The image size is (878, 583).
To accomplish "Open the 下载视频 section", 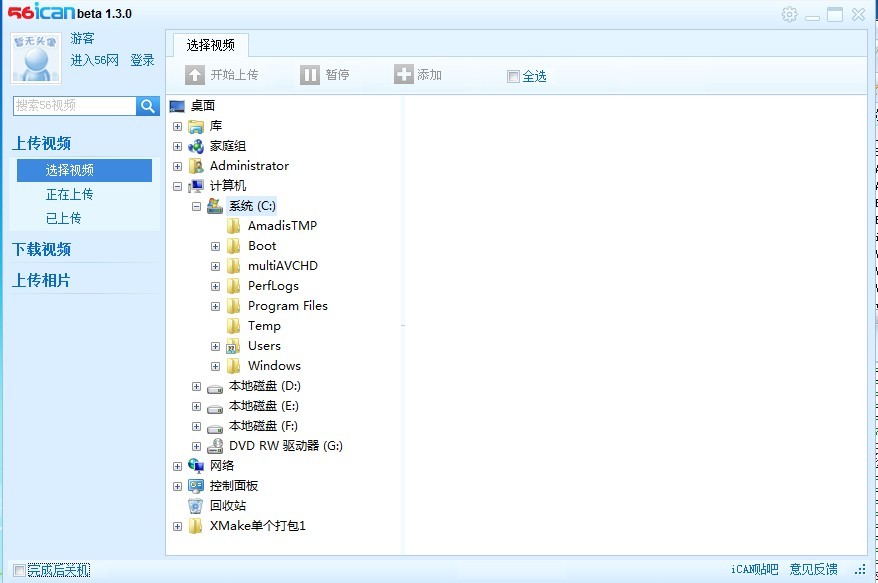I will [x=42, y=249].
